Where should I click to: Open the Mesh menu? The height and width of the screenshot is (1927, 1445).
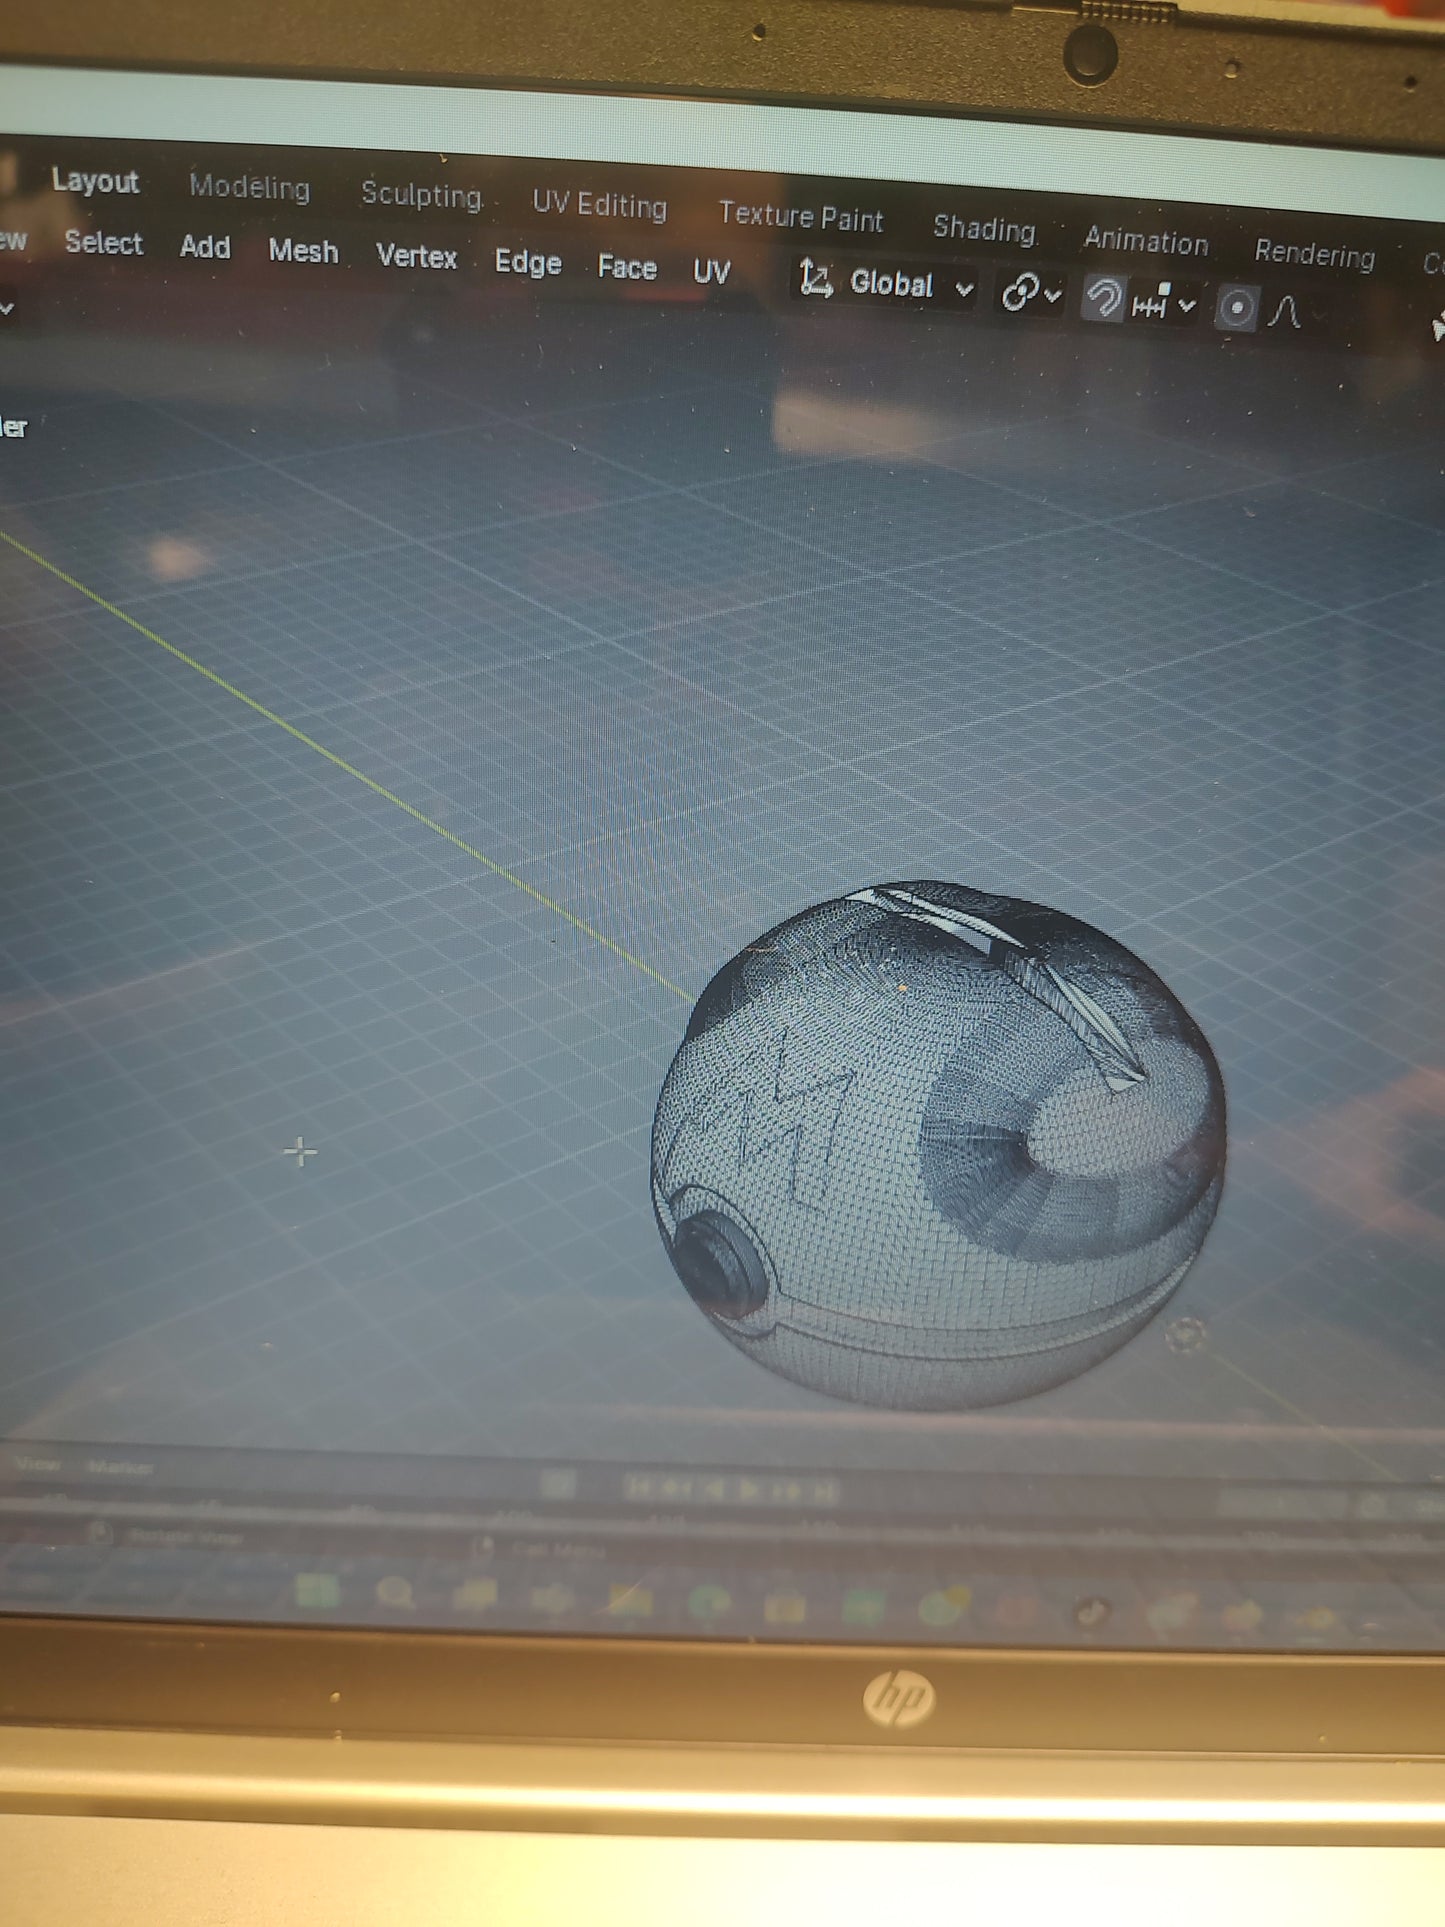pyautogui.click(x=303, y=251)
